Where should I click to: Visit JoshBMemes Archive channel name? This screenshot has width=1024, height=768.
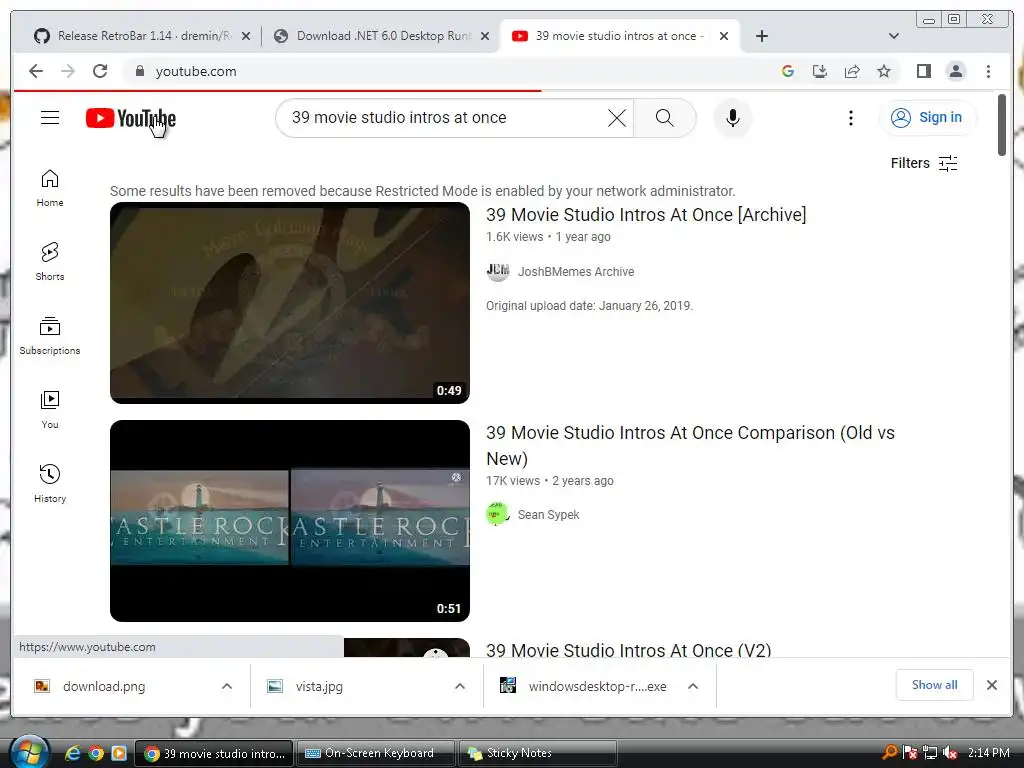click(576, 272)
